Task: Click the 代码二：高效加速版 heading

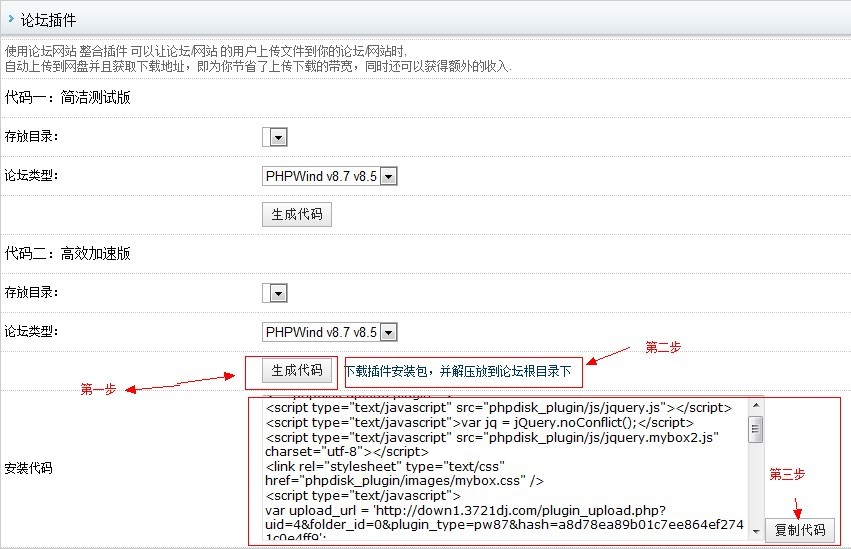Action: pos(68,253)
